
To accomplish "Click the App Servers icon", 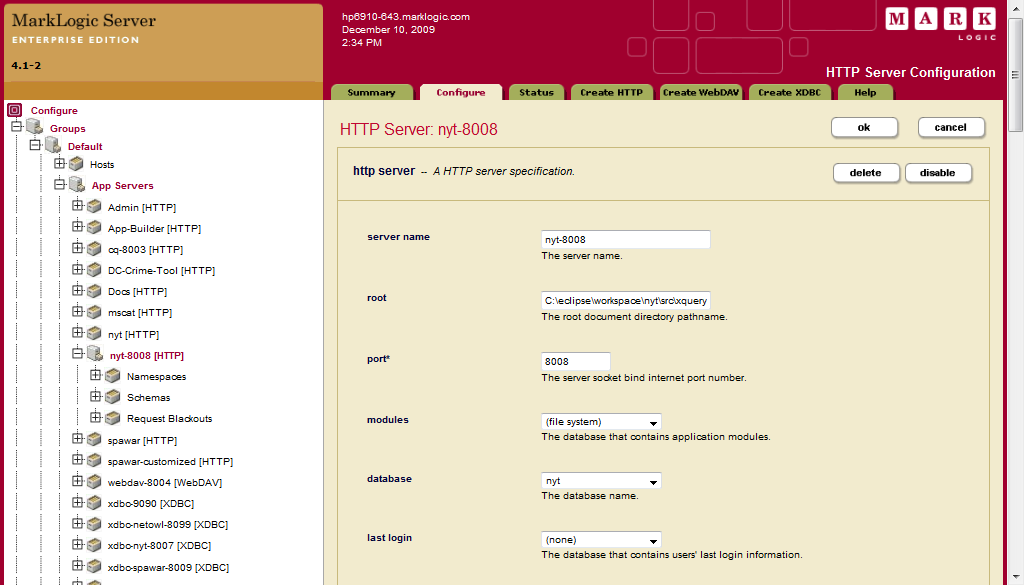I will coord(76,185).
